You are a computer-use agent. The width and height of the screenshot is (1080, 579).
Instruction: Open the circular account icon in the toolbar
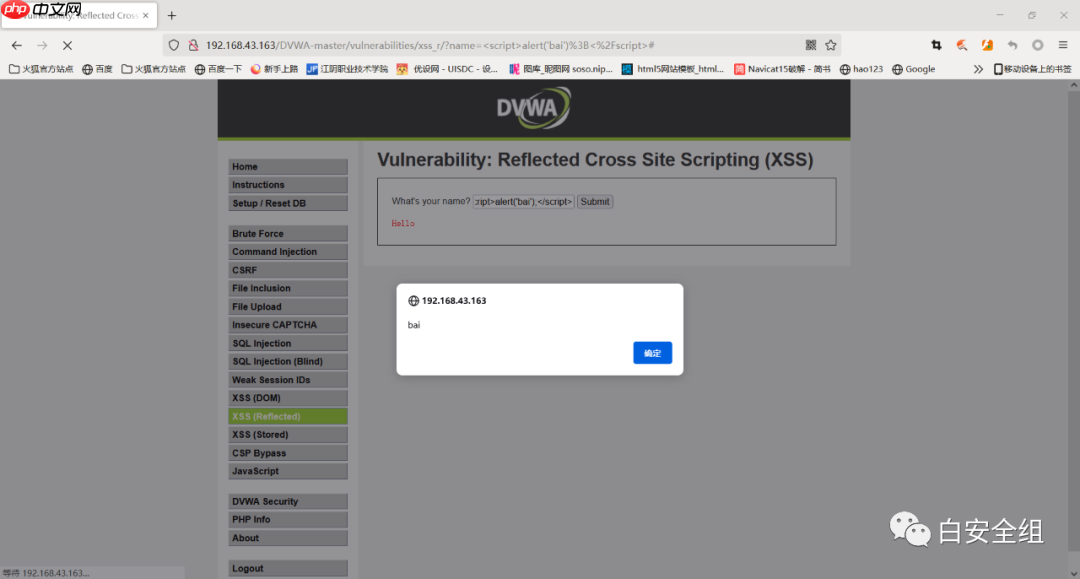click(1037, 45)
